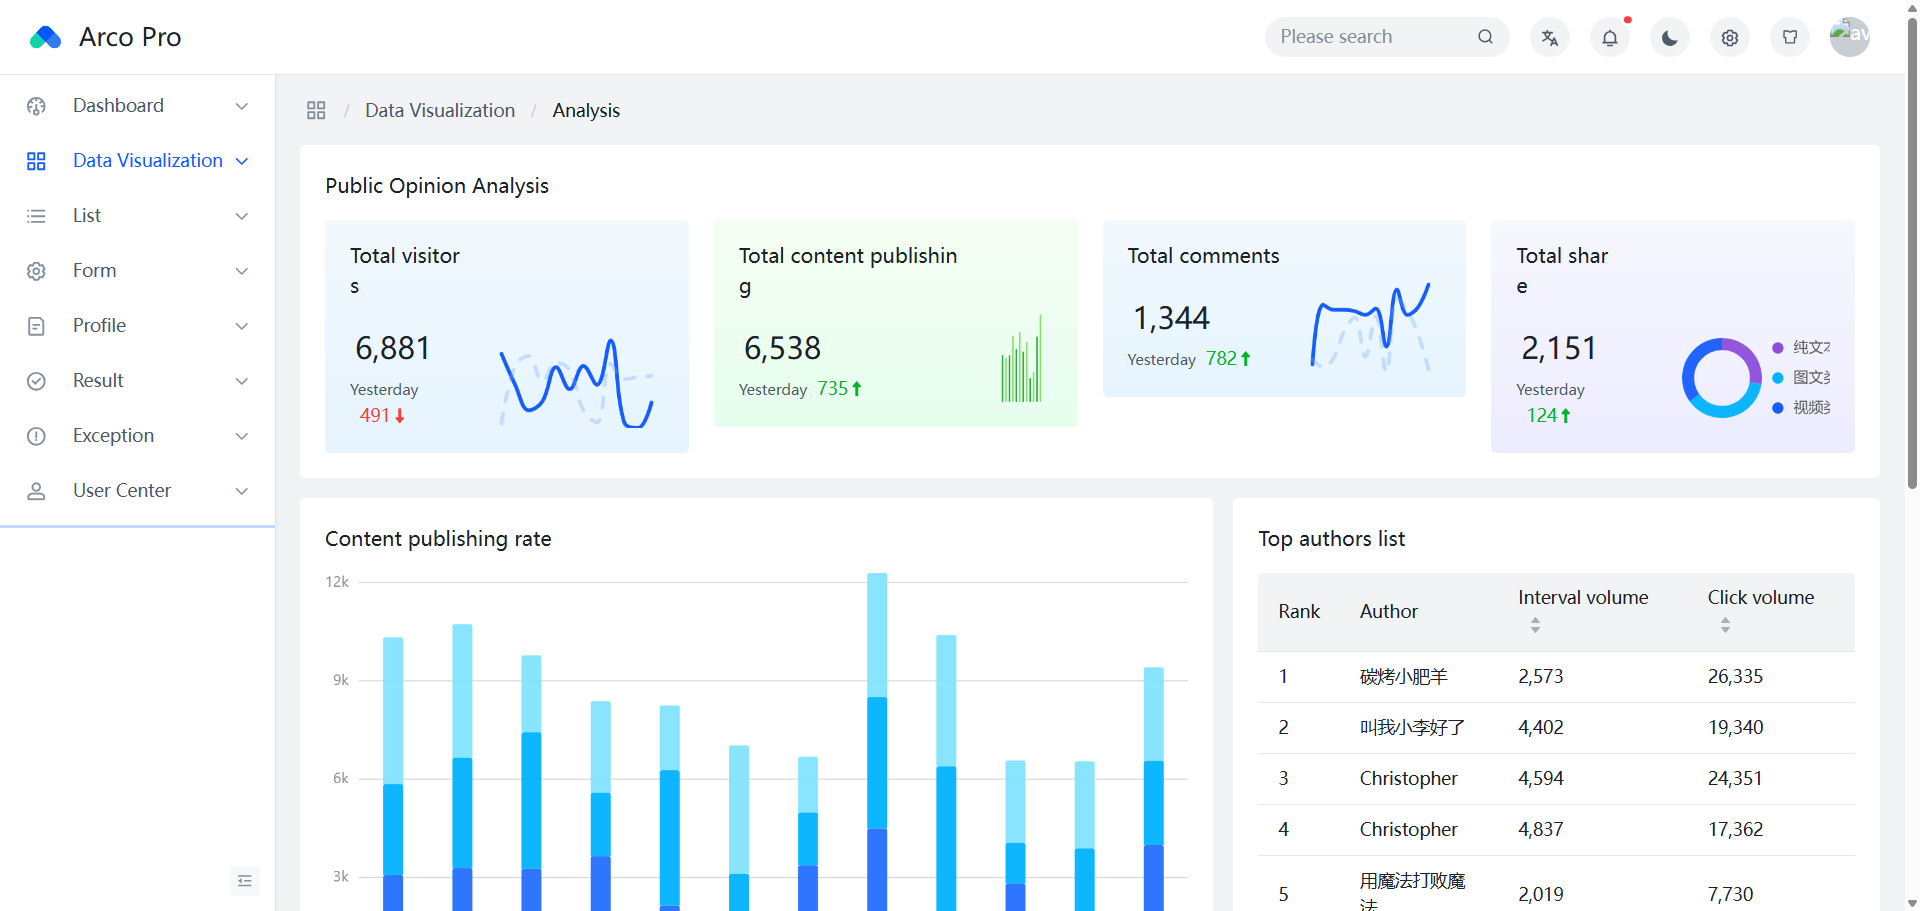
Task: Click the shirt theme icon in header
Action: tap(1789, 37)
